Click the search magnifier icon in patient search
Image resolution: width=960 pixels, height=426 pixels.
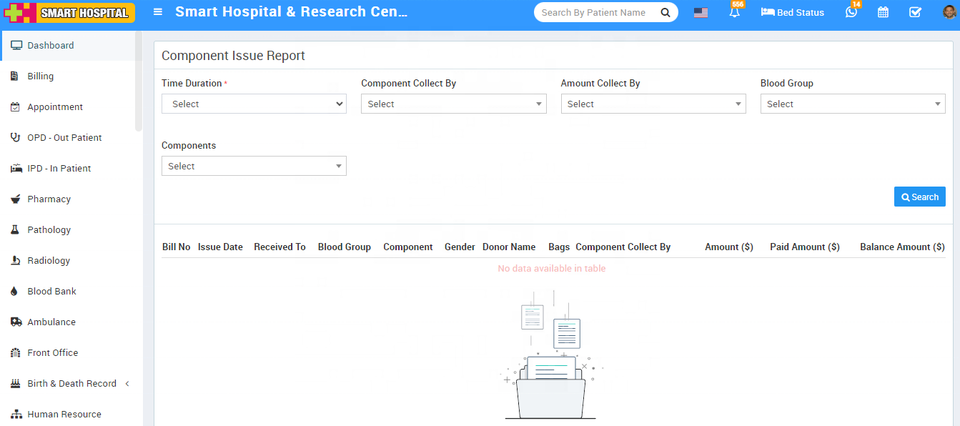[665, 12]
